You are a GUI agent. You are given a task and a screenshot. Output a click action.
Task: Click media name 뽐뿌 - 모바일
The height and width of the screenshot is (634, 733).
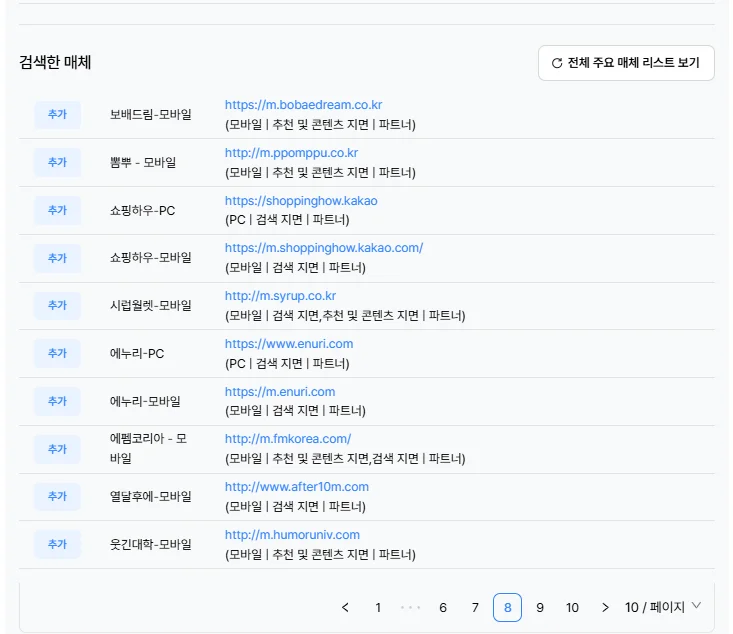pyautogui.click(x=143, y=162)
